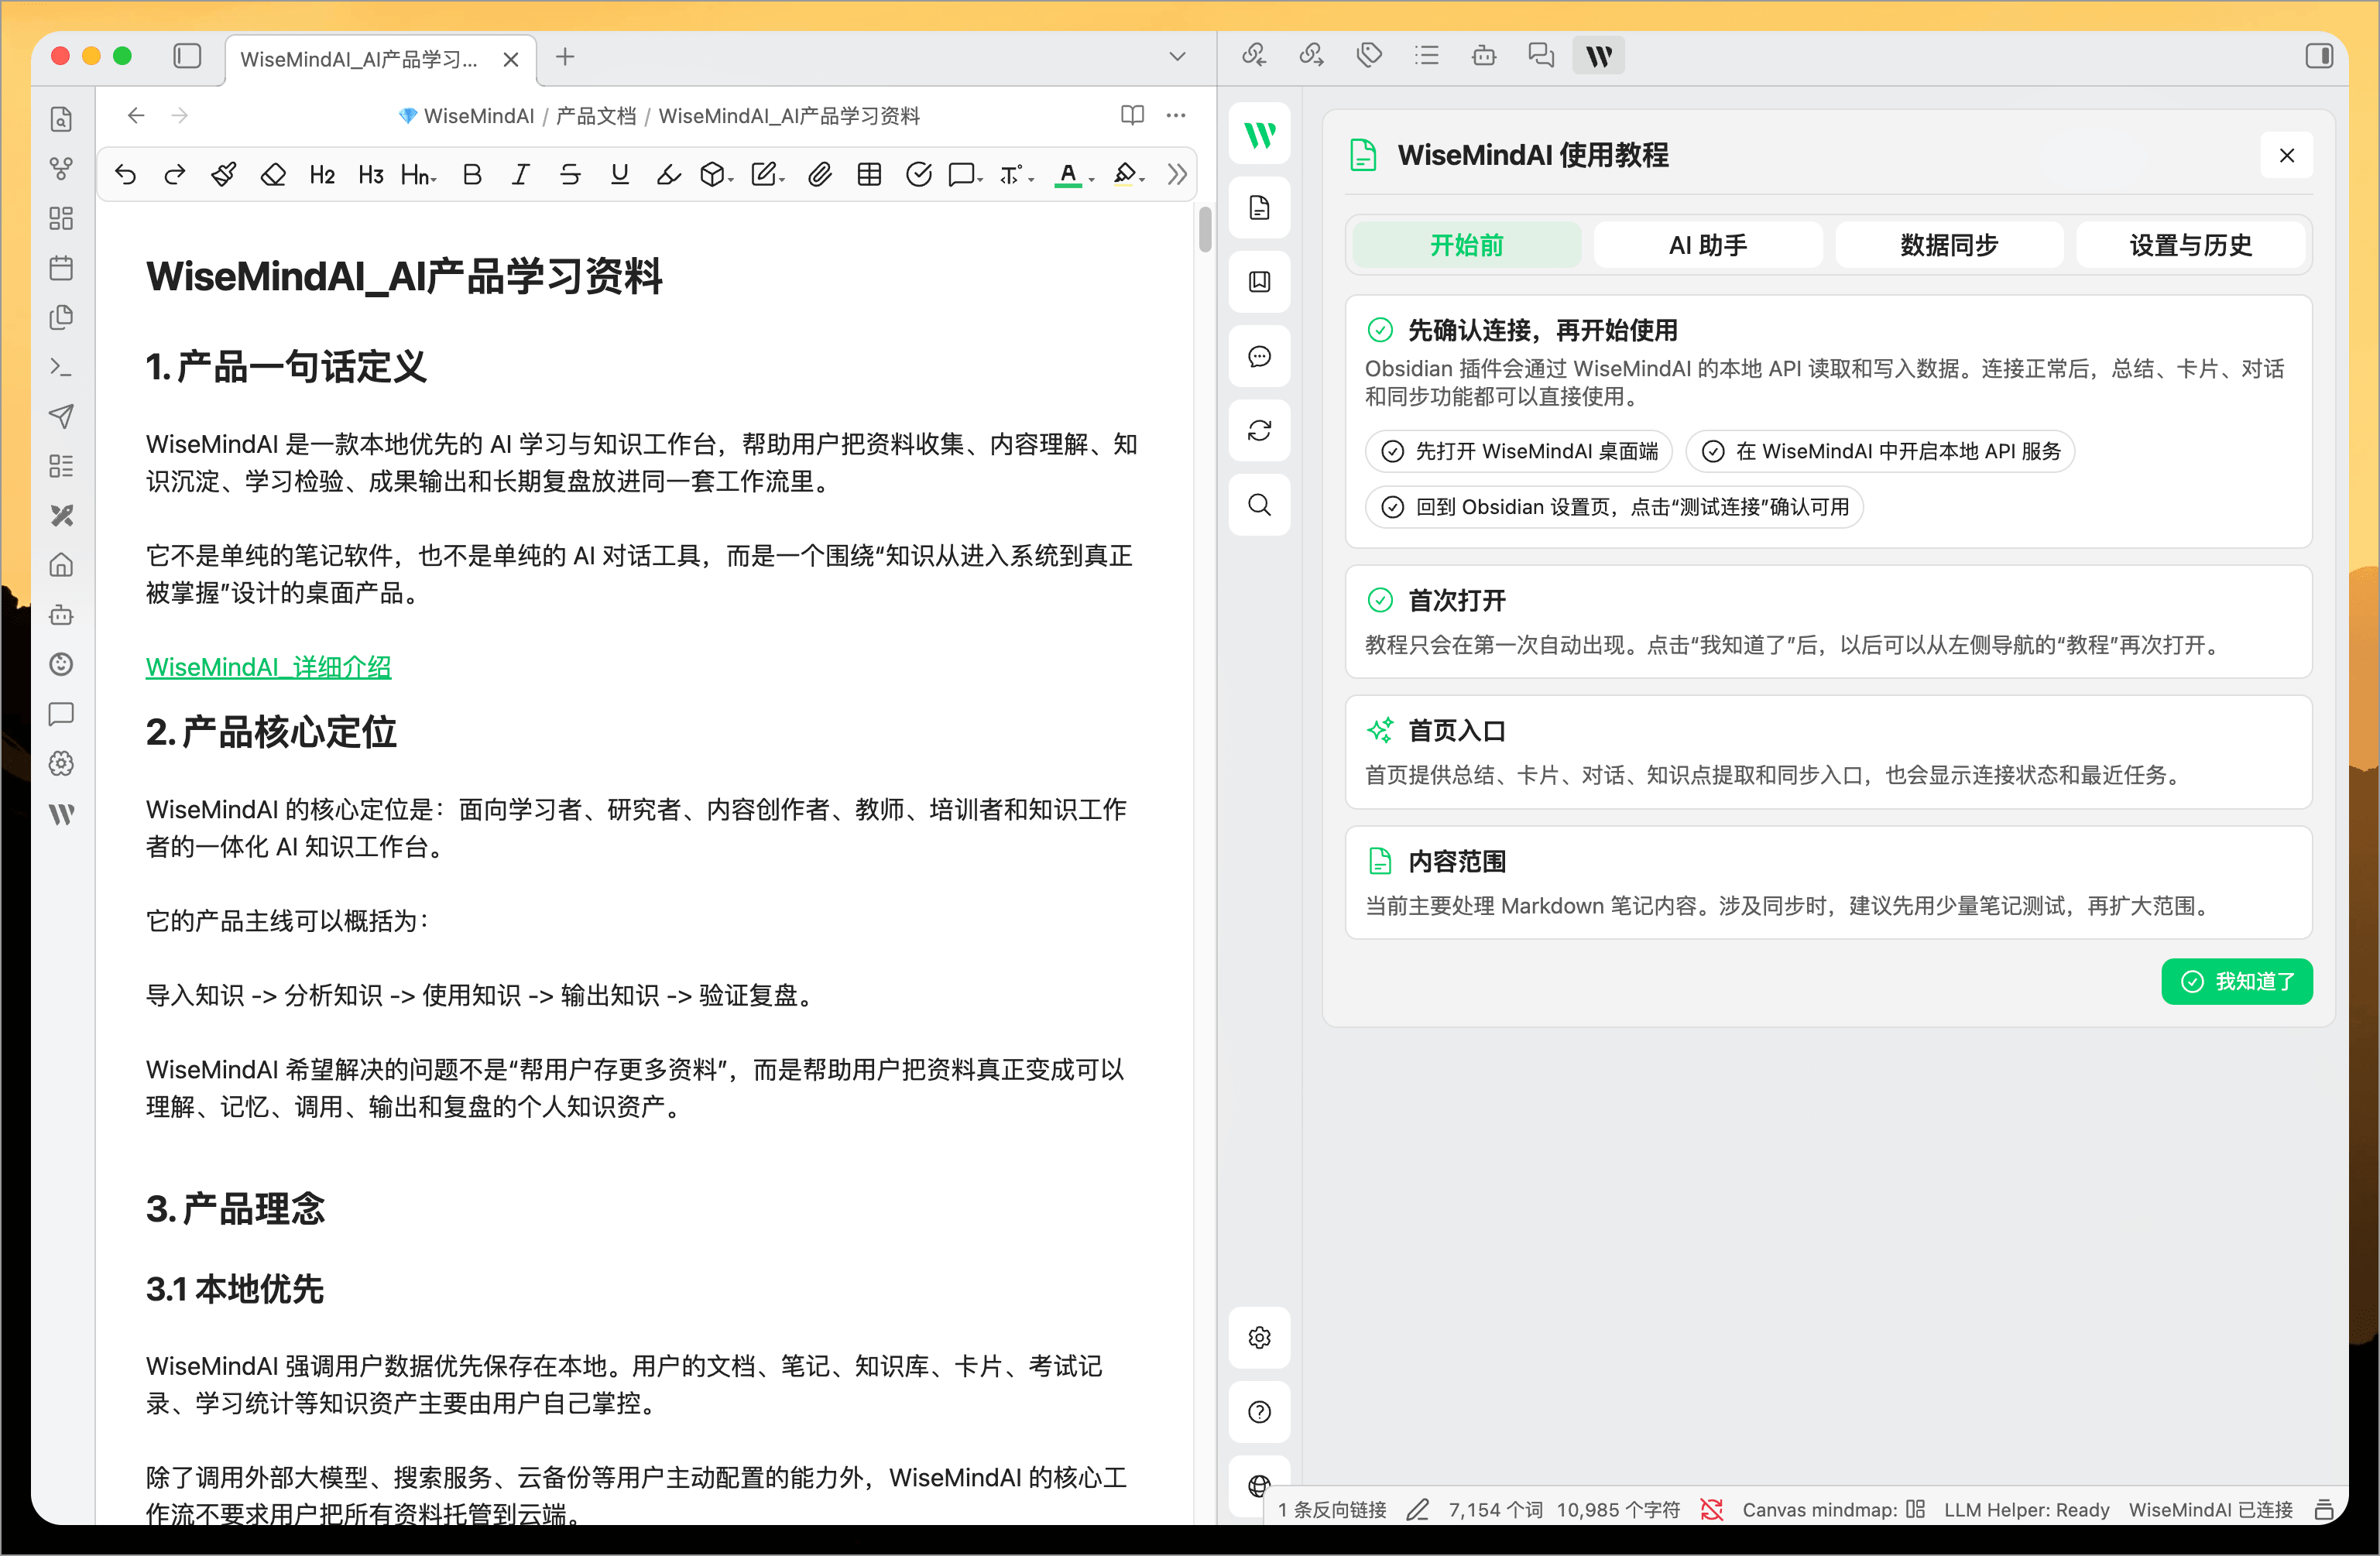Click the calendar icon in left ribbon
This screenshot has width=2380, height=1556.
click(61, 268)
